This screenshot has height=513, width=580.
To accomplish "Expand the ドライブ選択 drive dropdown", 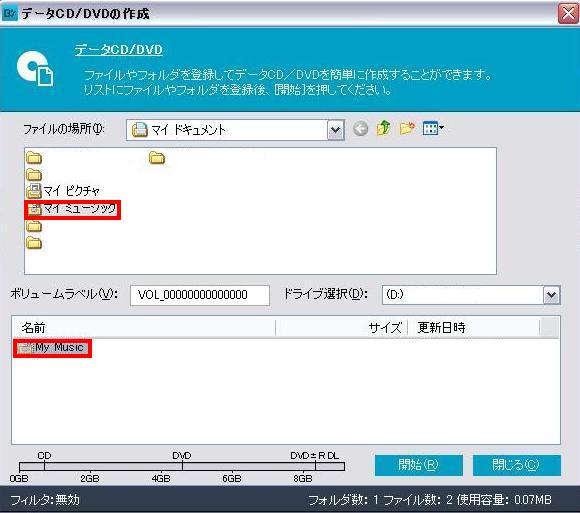I will tap(552, 295).
